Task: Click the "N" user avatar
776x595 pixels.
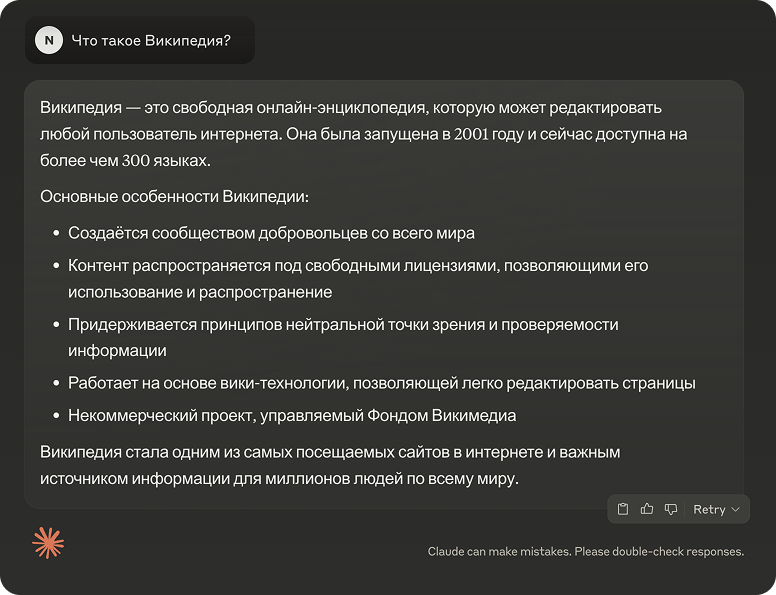Action: tap(48, 40)
